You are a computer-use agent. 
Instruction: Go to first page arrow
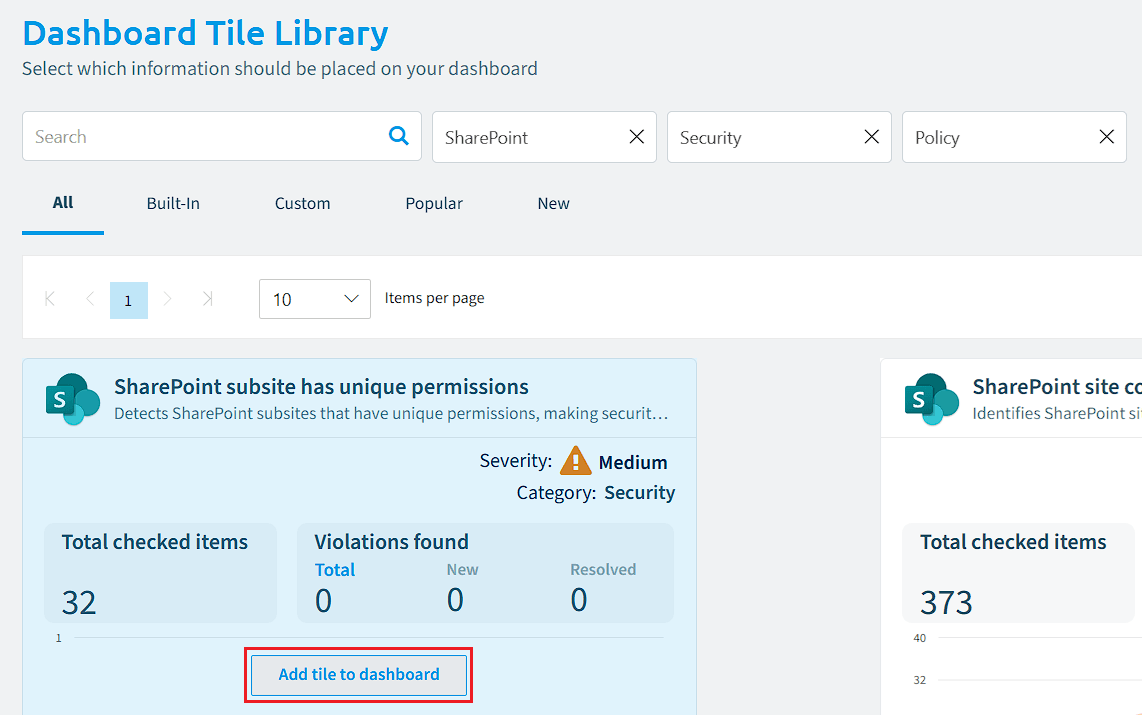(x=50, y=299)
